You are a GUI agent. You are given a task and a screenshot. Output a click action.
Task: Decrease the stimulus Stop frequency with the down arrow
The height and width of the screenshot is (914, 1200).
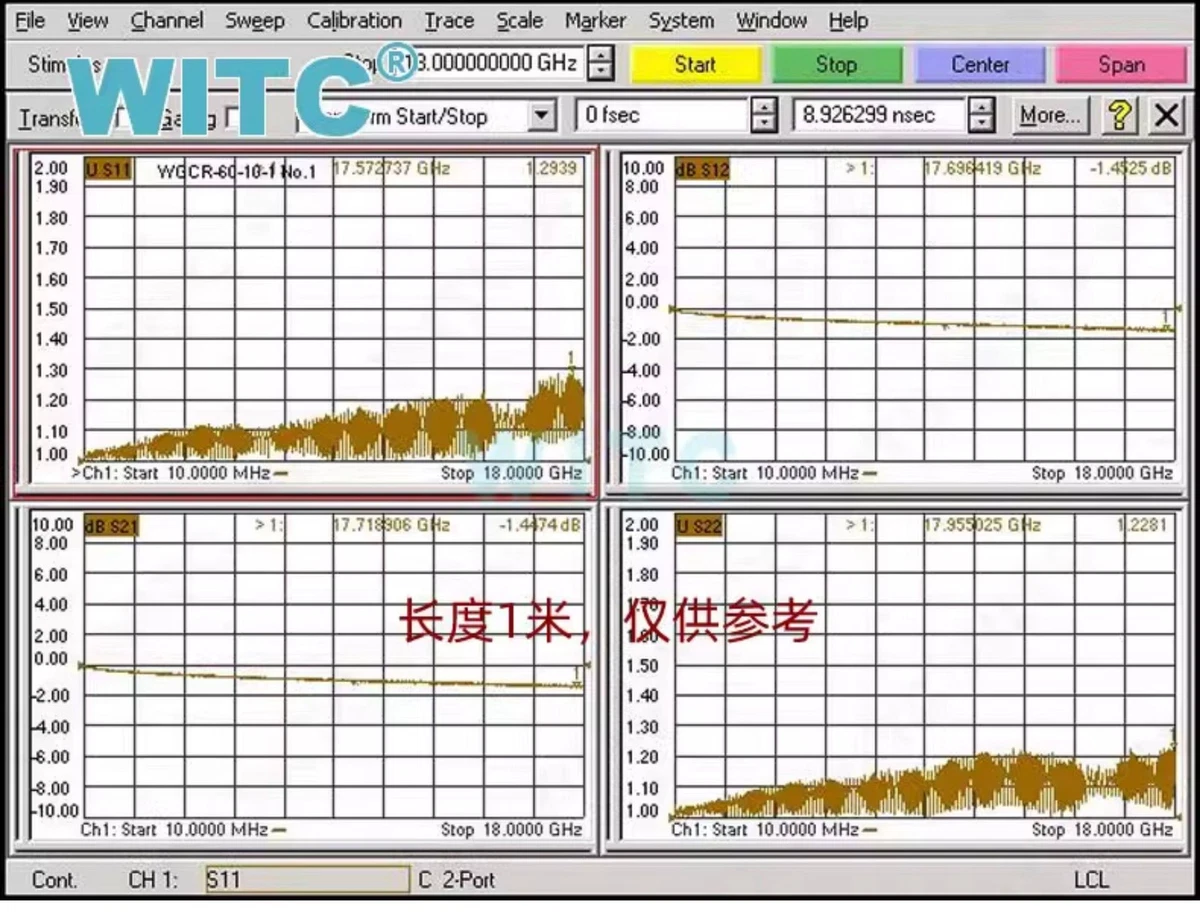pyautogui.click(x=600, y=73)
